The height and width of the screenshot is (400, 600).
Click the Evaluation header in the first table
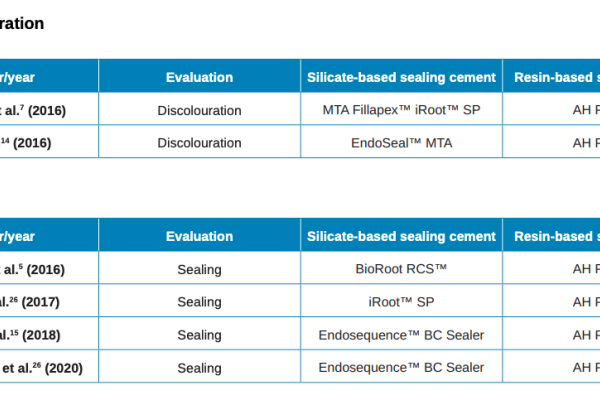(199, 77)
